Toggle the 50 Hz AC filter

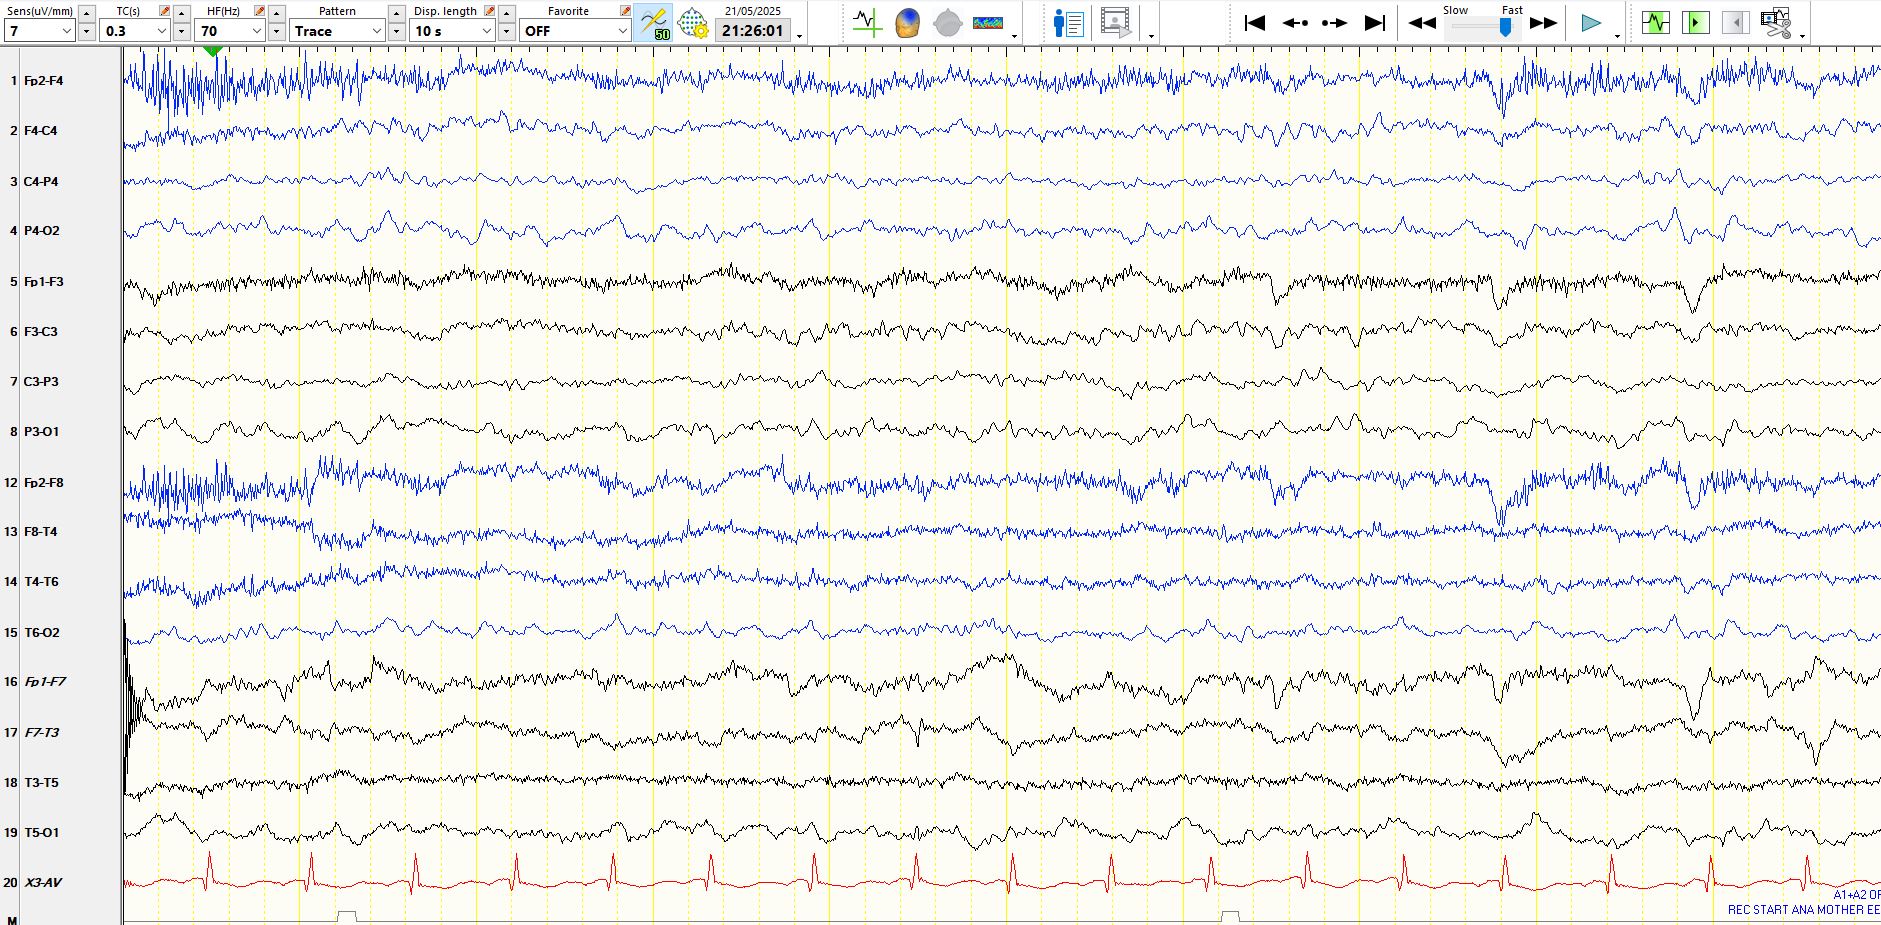[x=653, y=23]
